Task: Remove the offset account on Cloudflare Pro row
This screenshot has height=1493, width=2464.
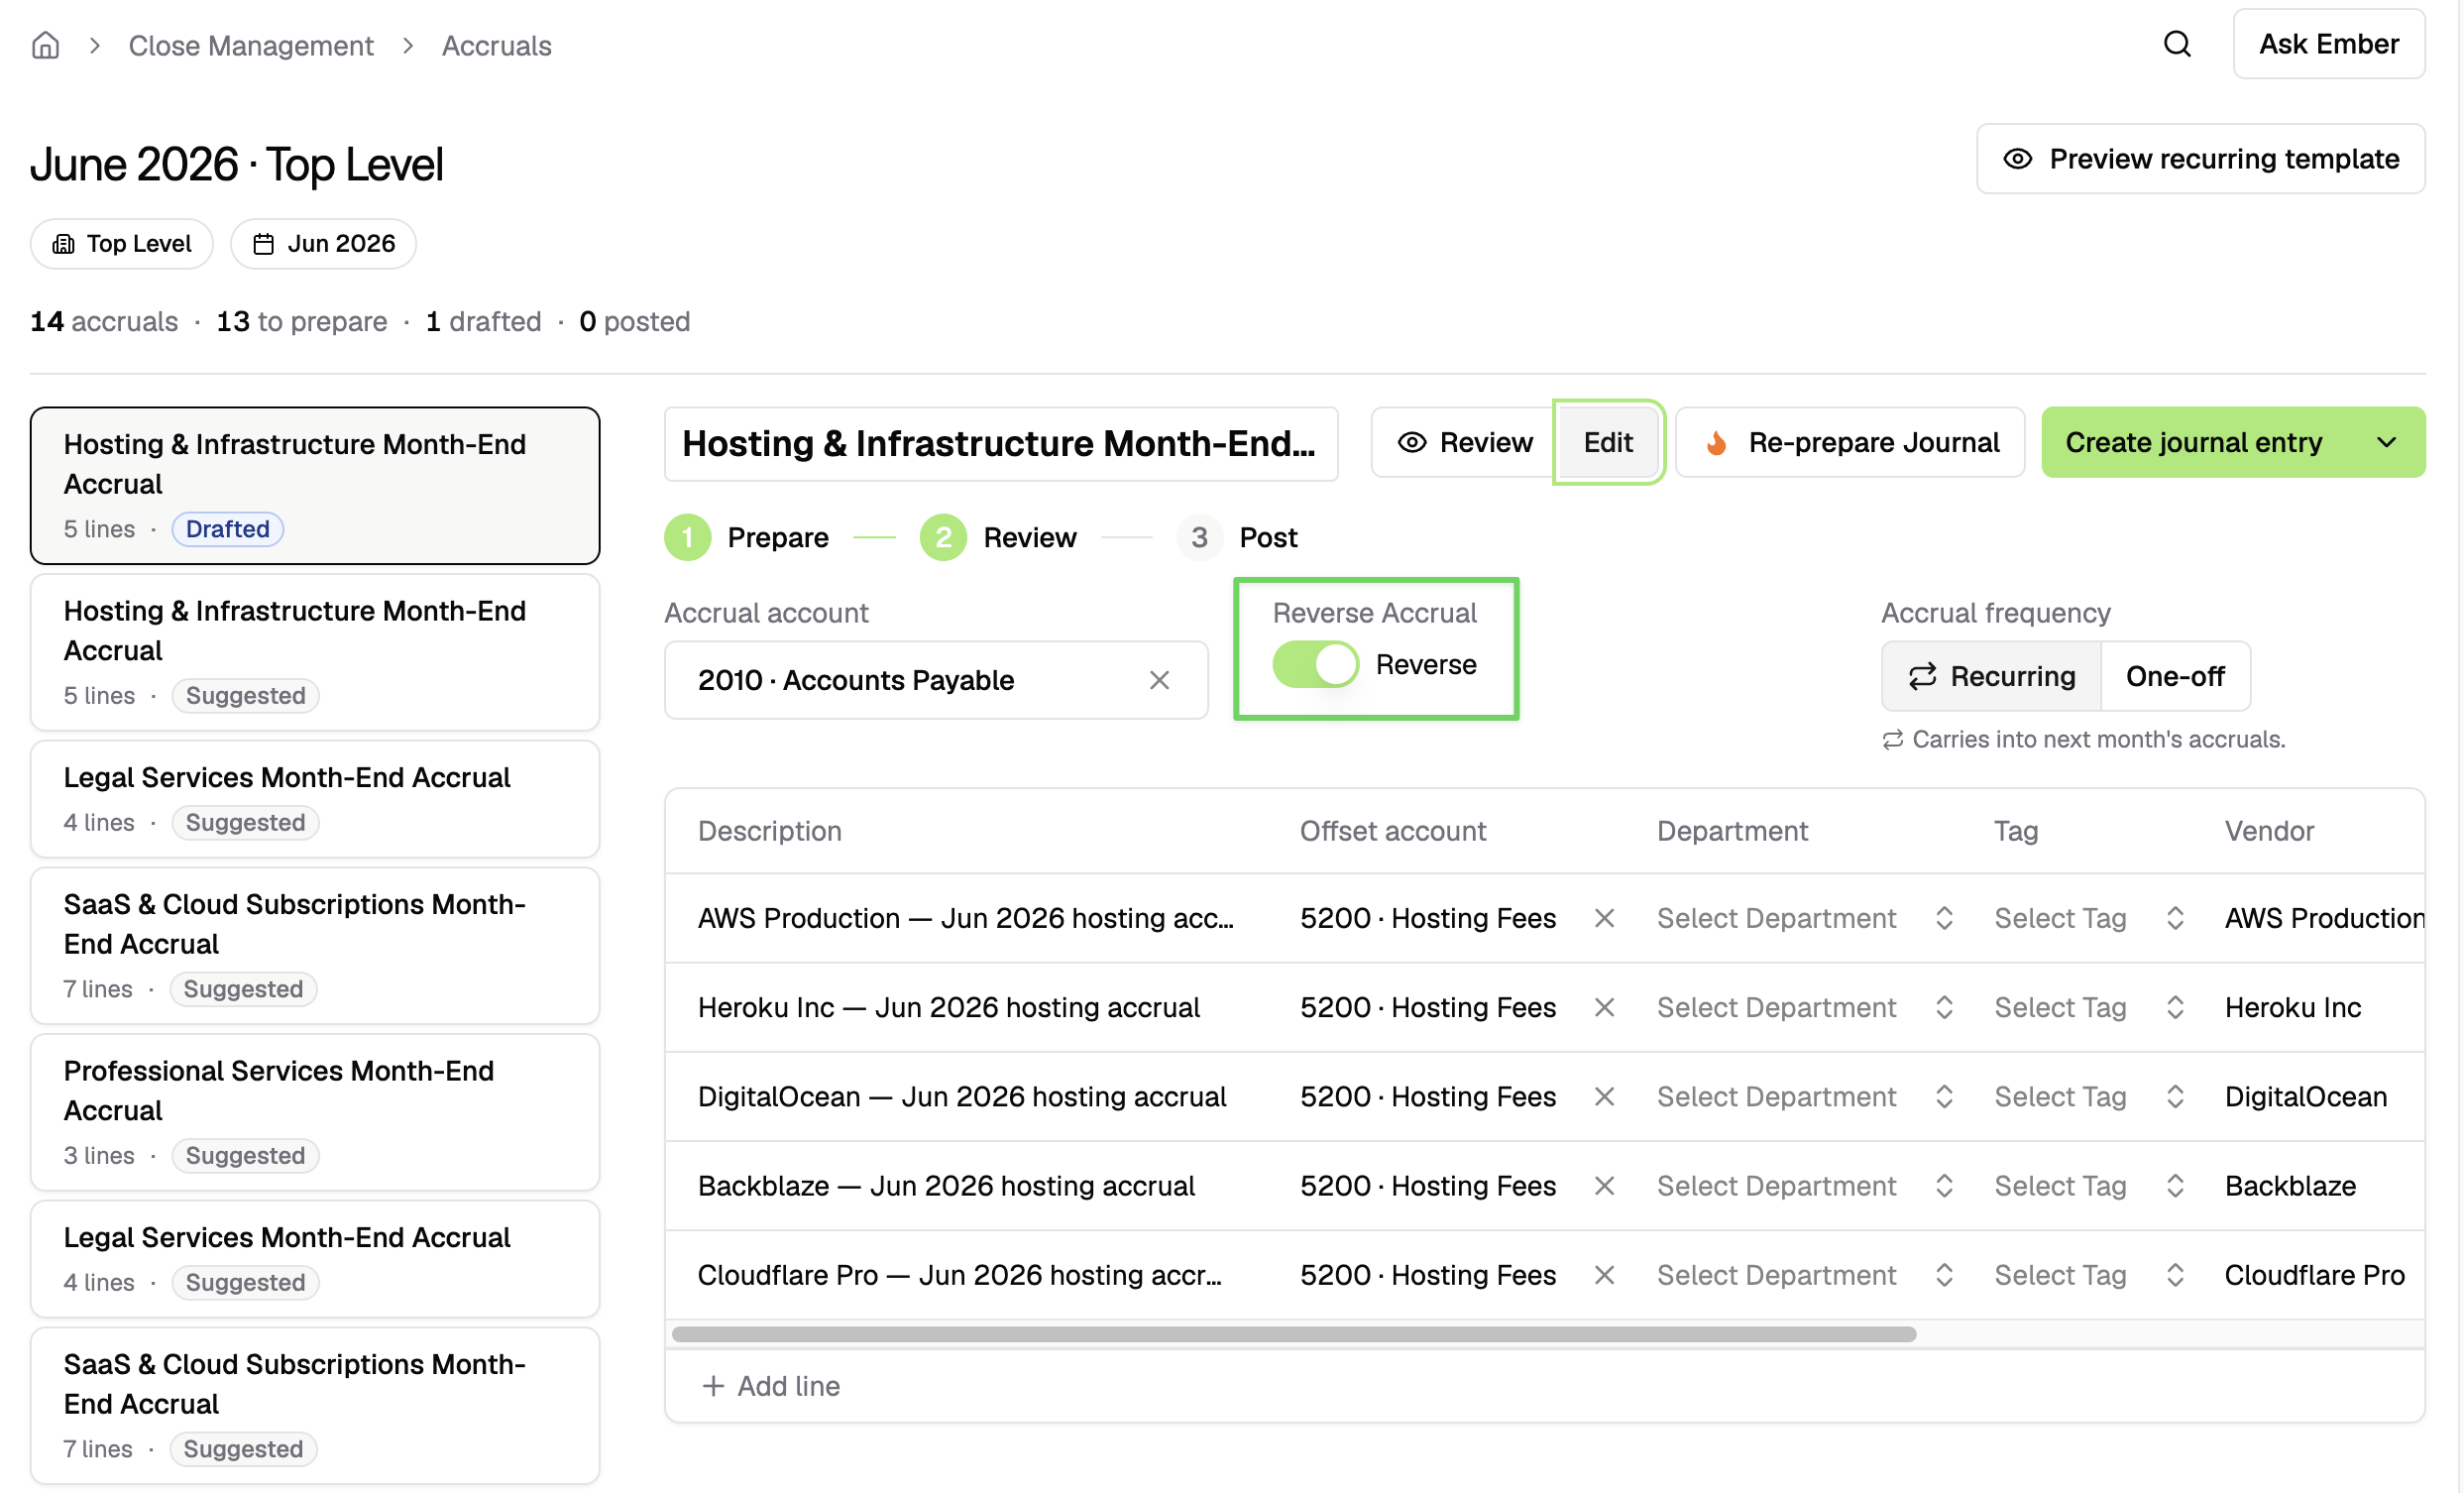Action: 1604,1275
